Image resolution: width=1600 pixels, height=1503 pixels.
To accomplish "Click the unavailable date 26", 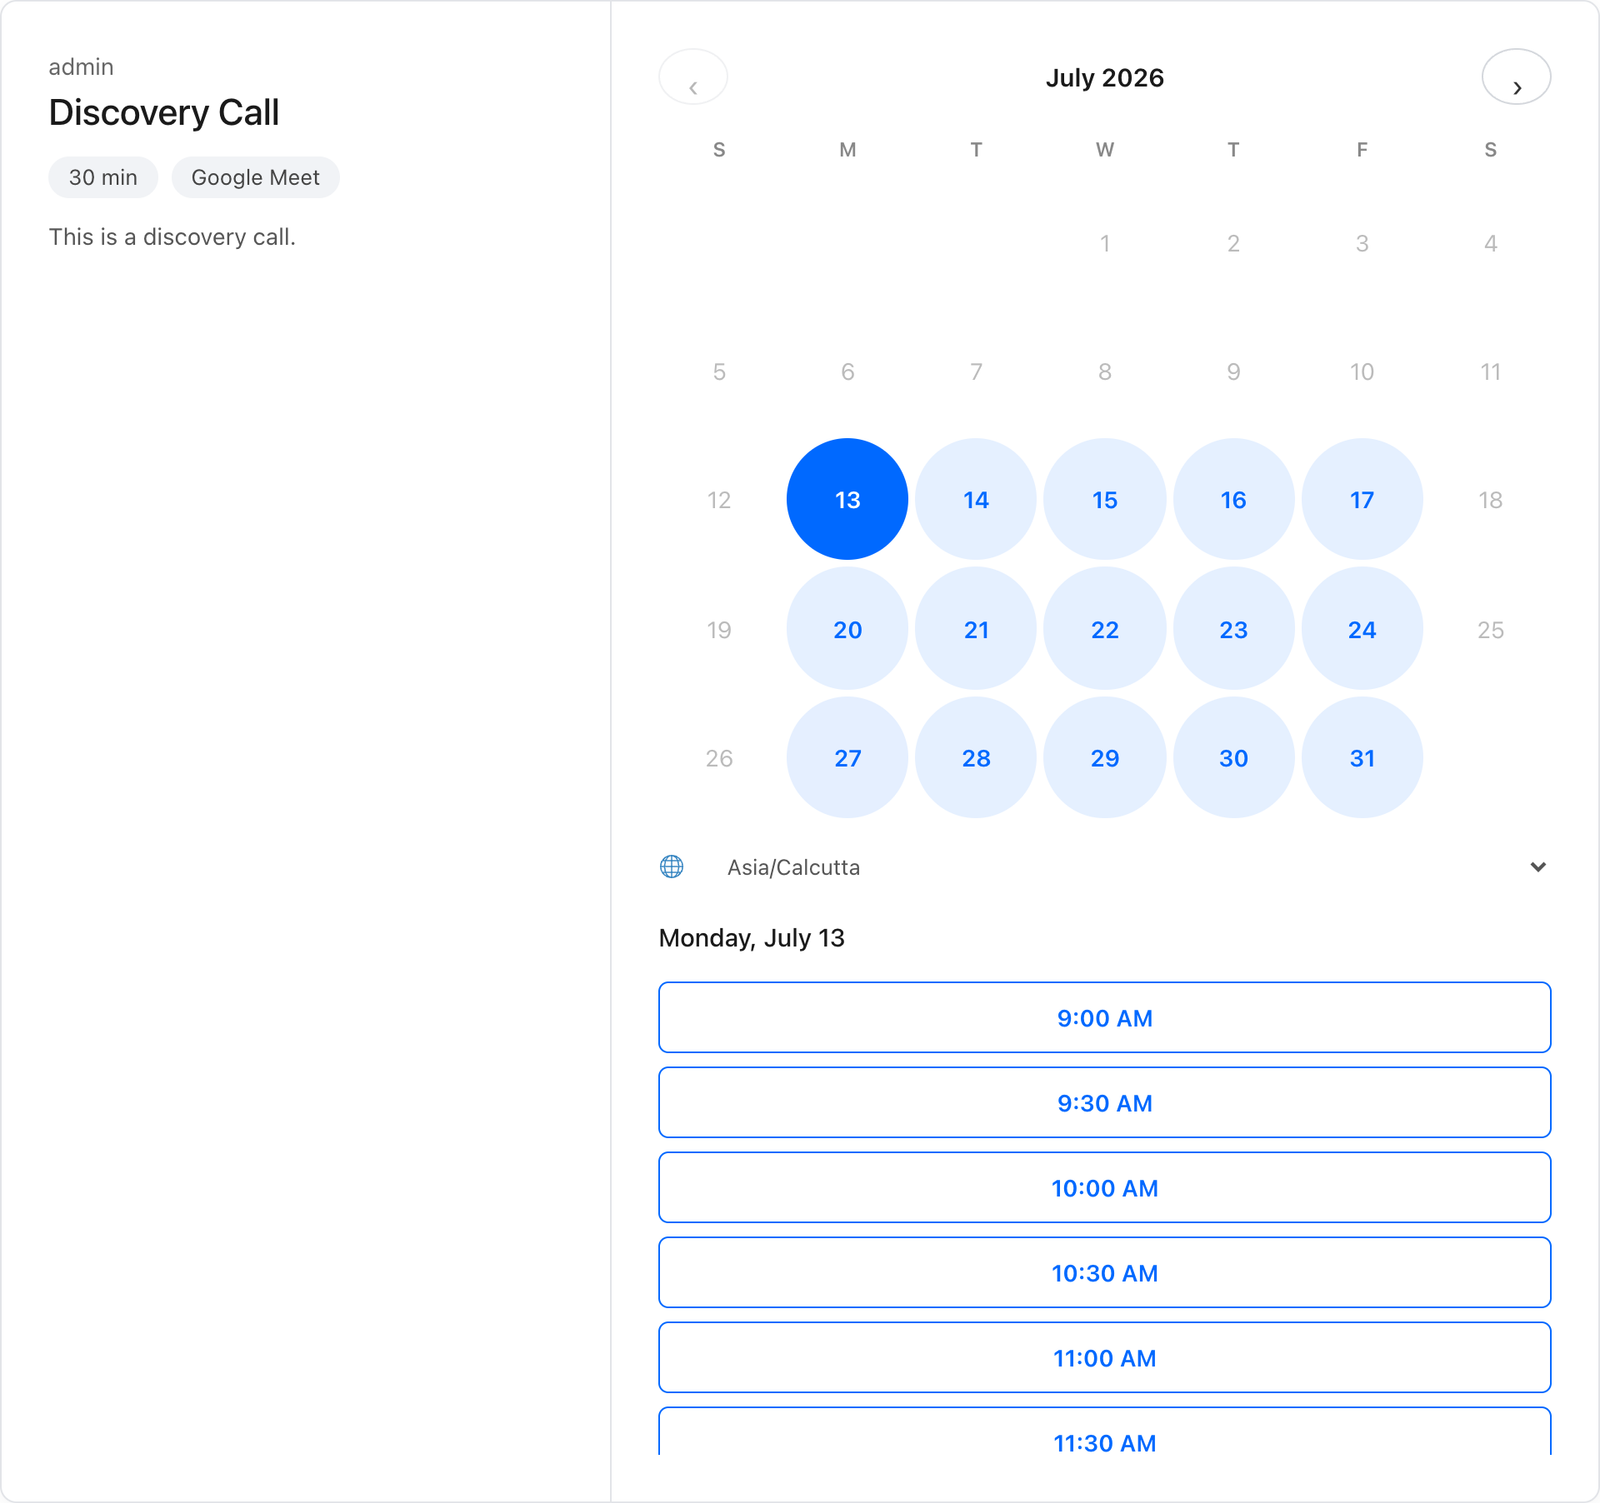I will (x=719, y=757).
